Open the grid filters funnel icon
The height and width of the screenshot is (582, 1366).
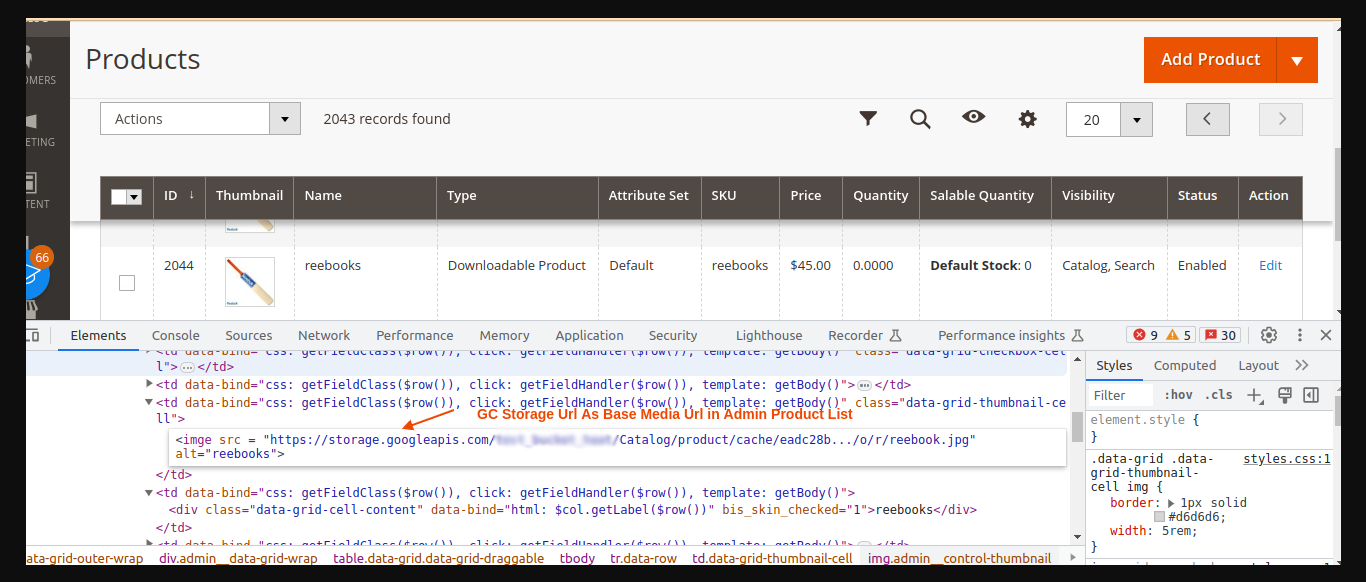868,118
